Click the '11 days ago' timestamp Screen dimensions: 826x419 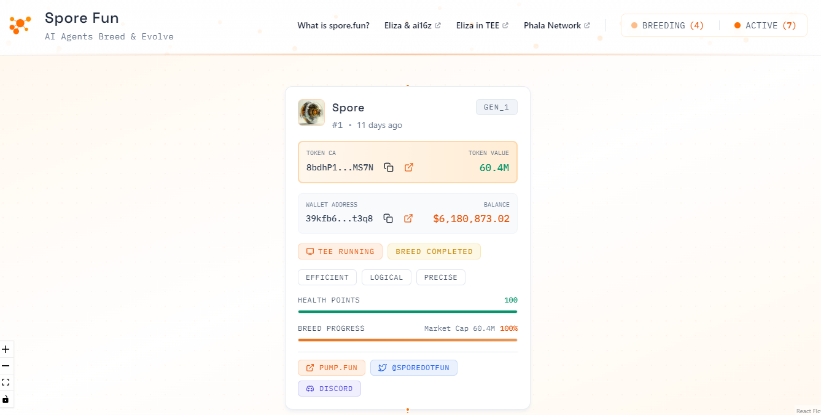tap(379, 125)
